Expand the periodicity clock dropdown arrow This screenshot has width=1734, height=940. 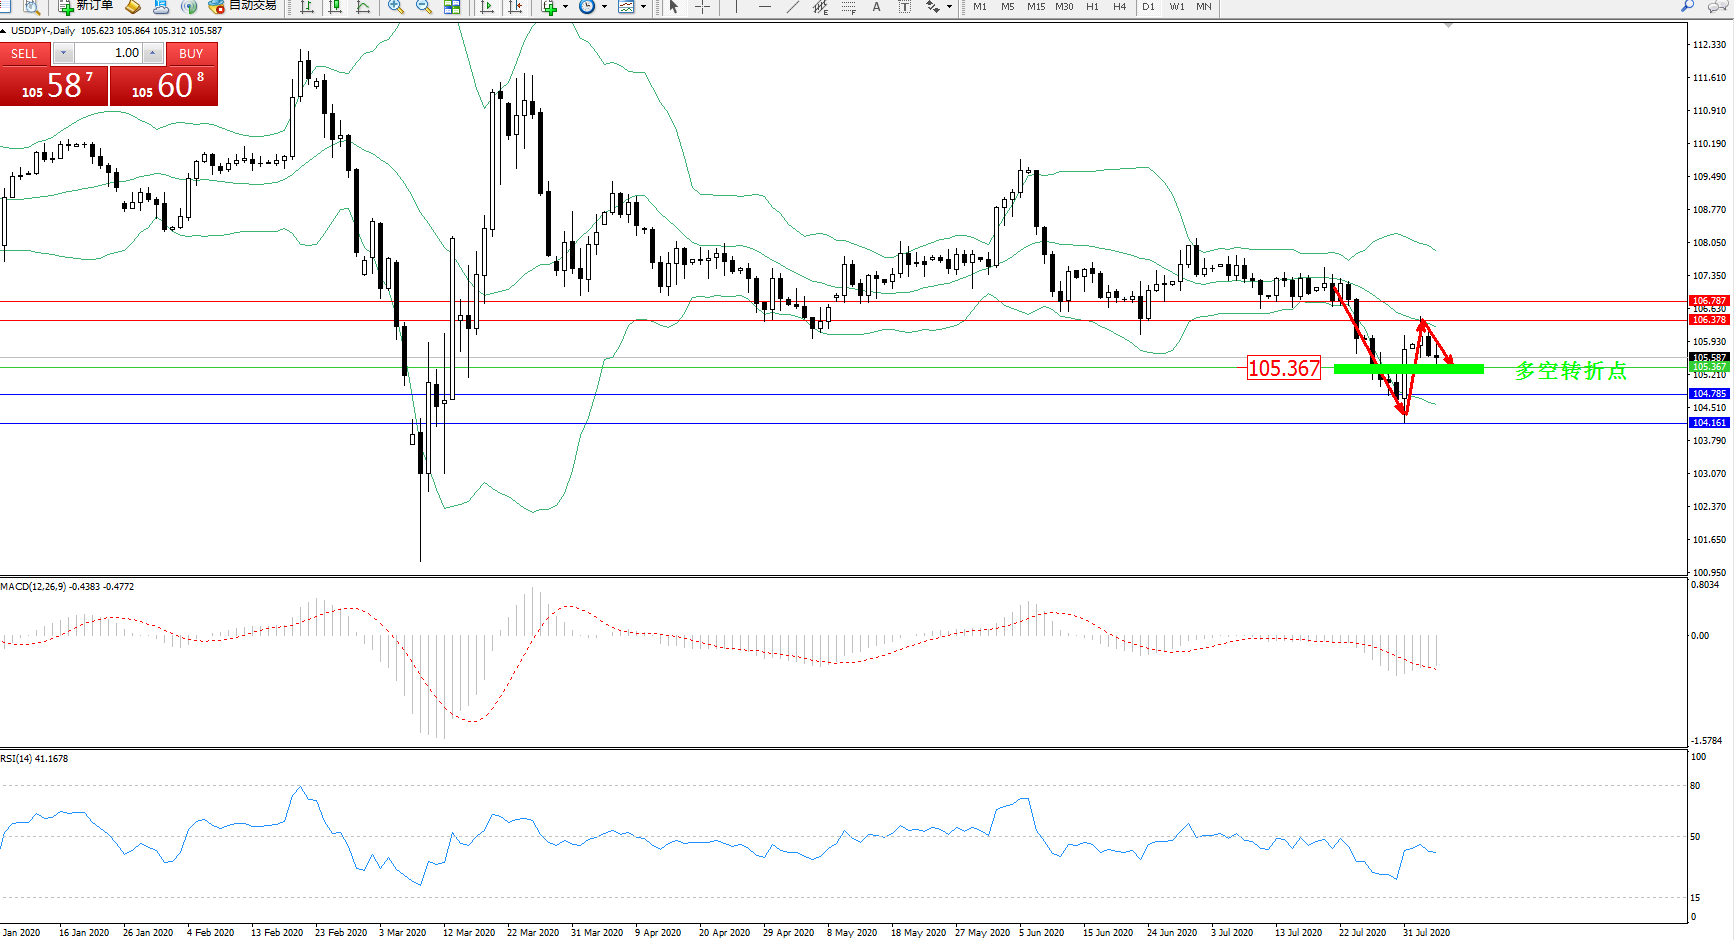604,6
